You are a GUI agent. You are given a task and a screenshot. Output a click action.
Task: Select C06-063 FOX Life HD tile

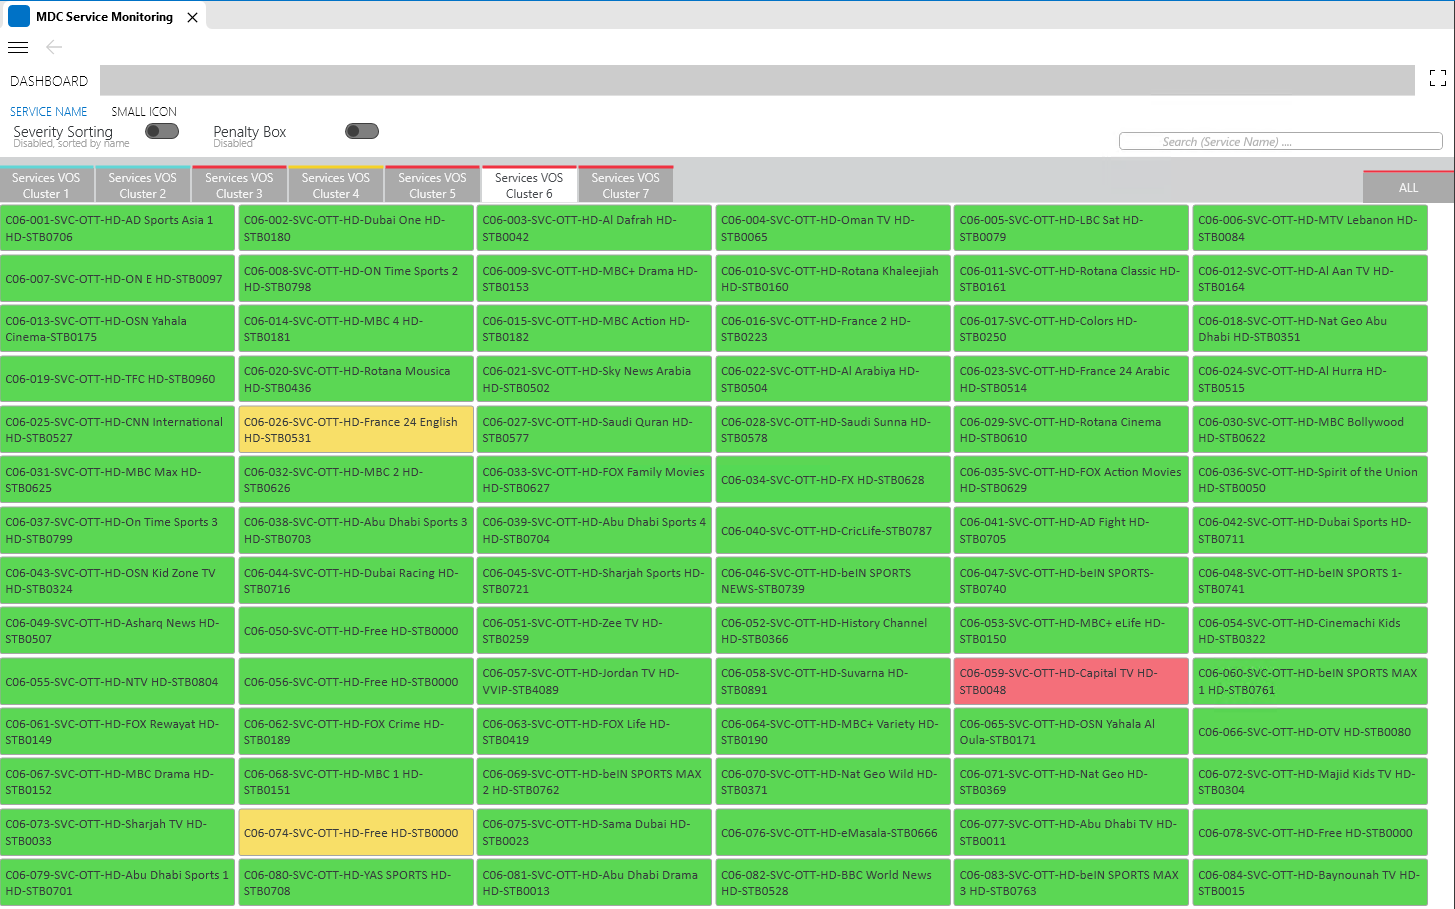(x=594, y=732)
